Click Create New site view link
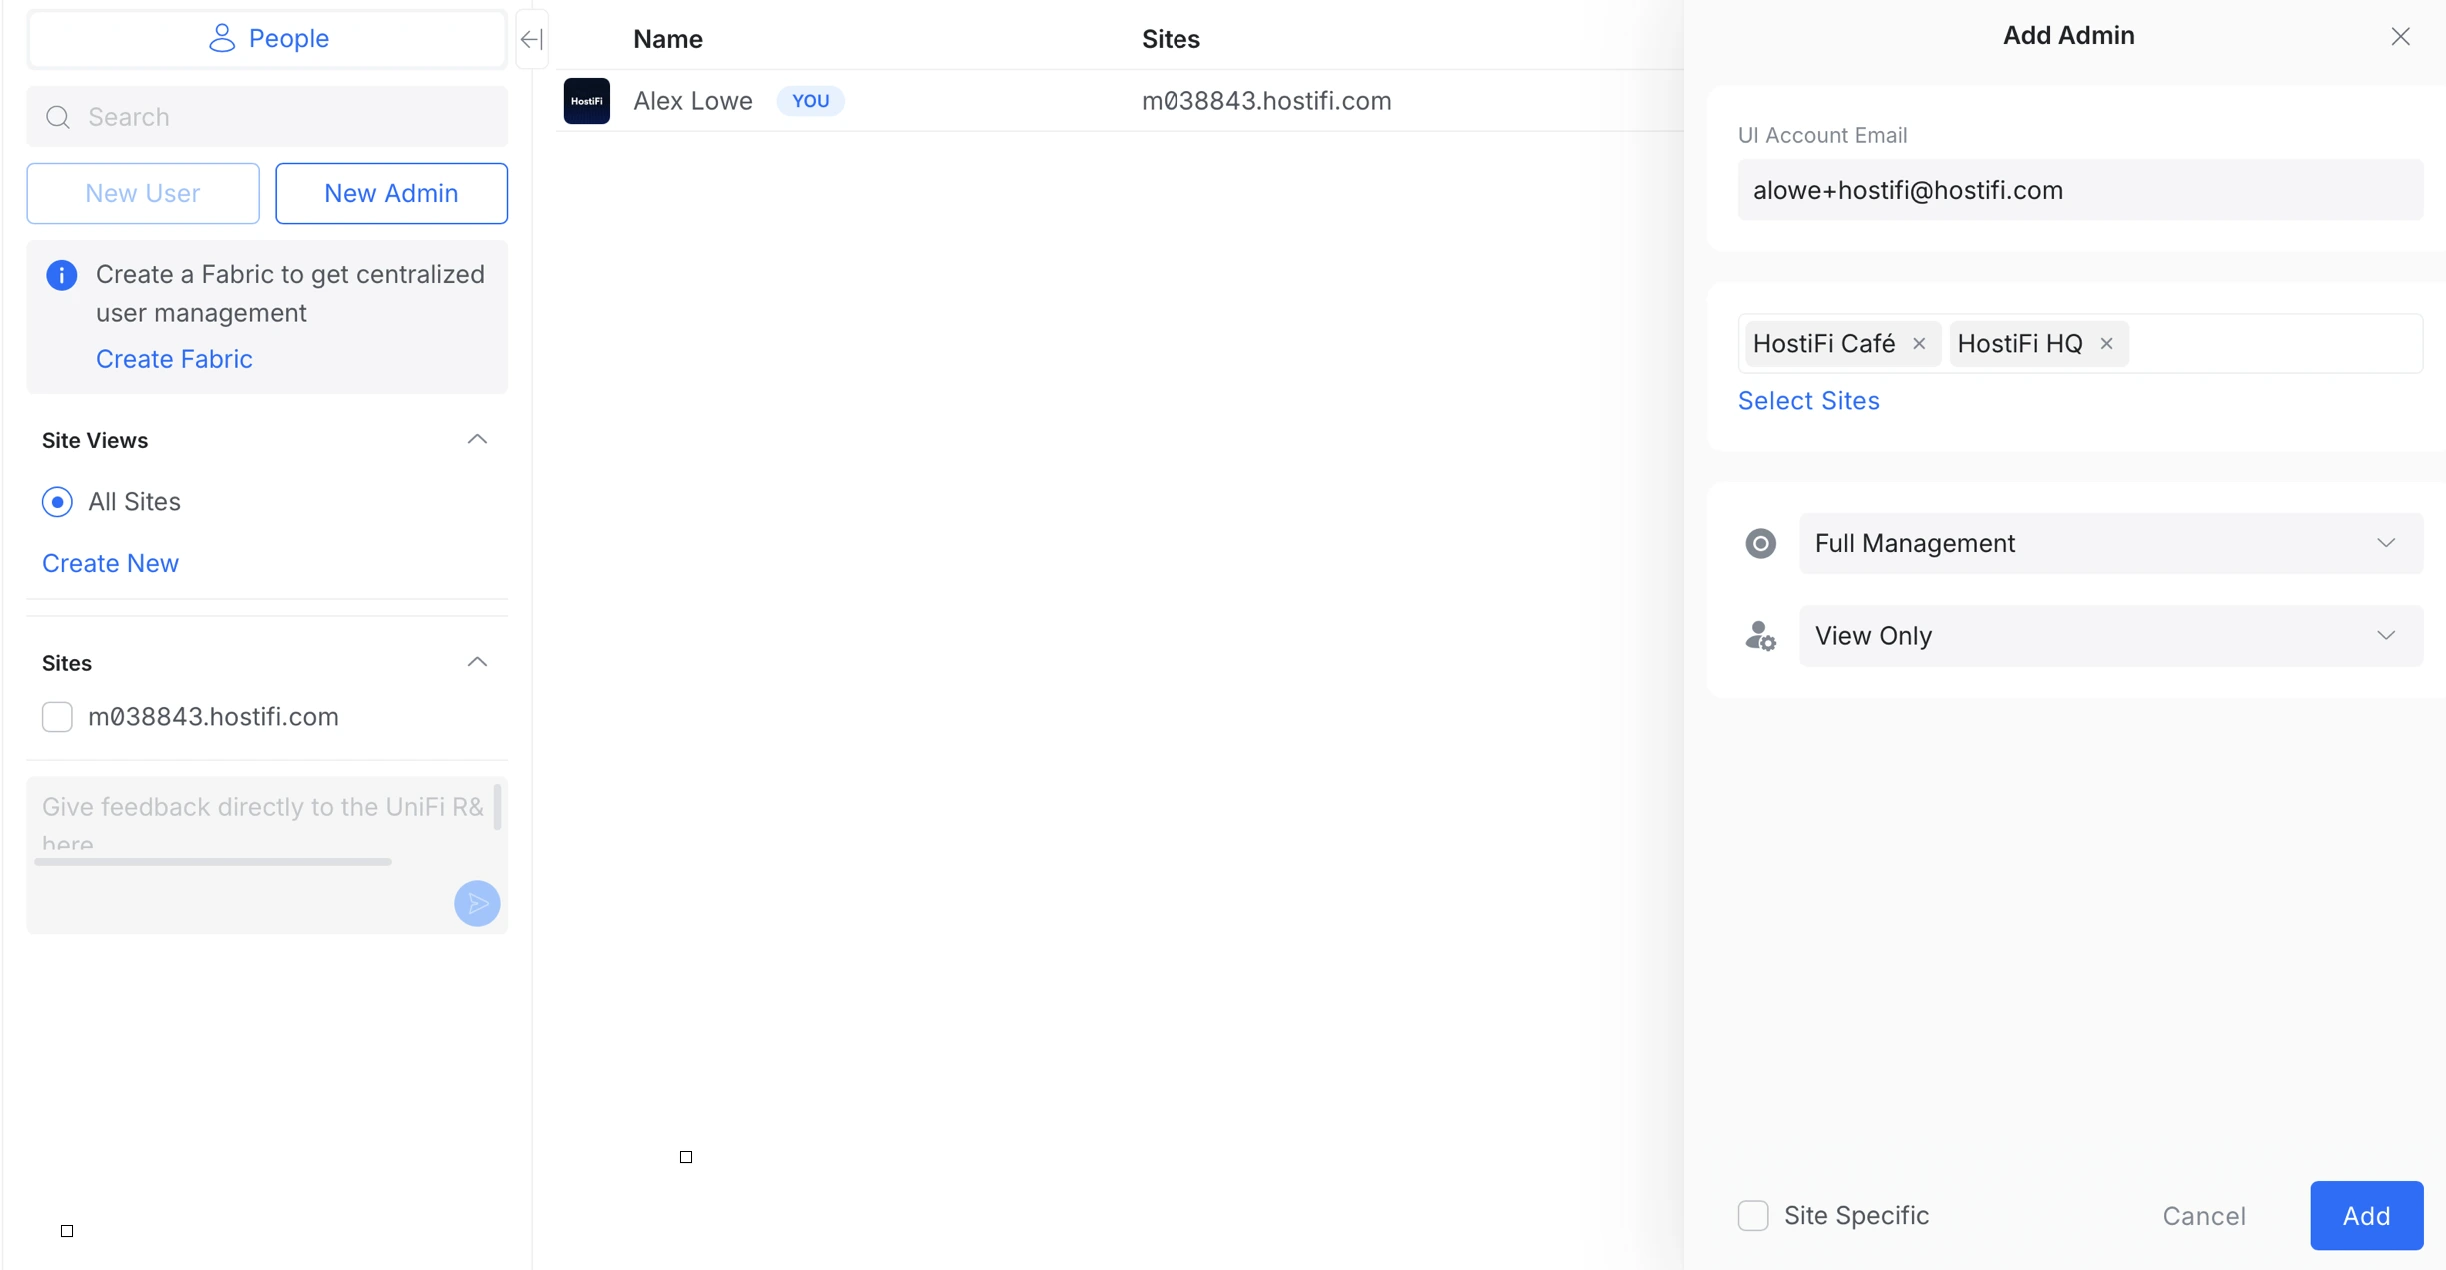This screenshot has height=1270, width=2446. pyautogui.click(x=110, y=563)
